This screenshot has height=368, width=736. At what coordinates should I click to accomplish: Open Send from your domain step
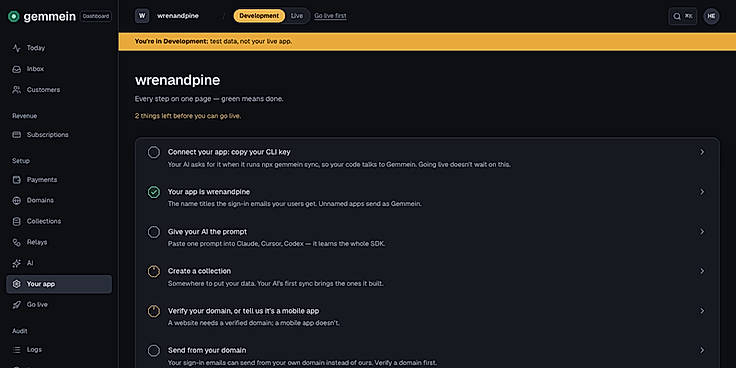[x=207, y=351]
